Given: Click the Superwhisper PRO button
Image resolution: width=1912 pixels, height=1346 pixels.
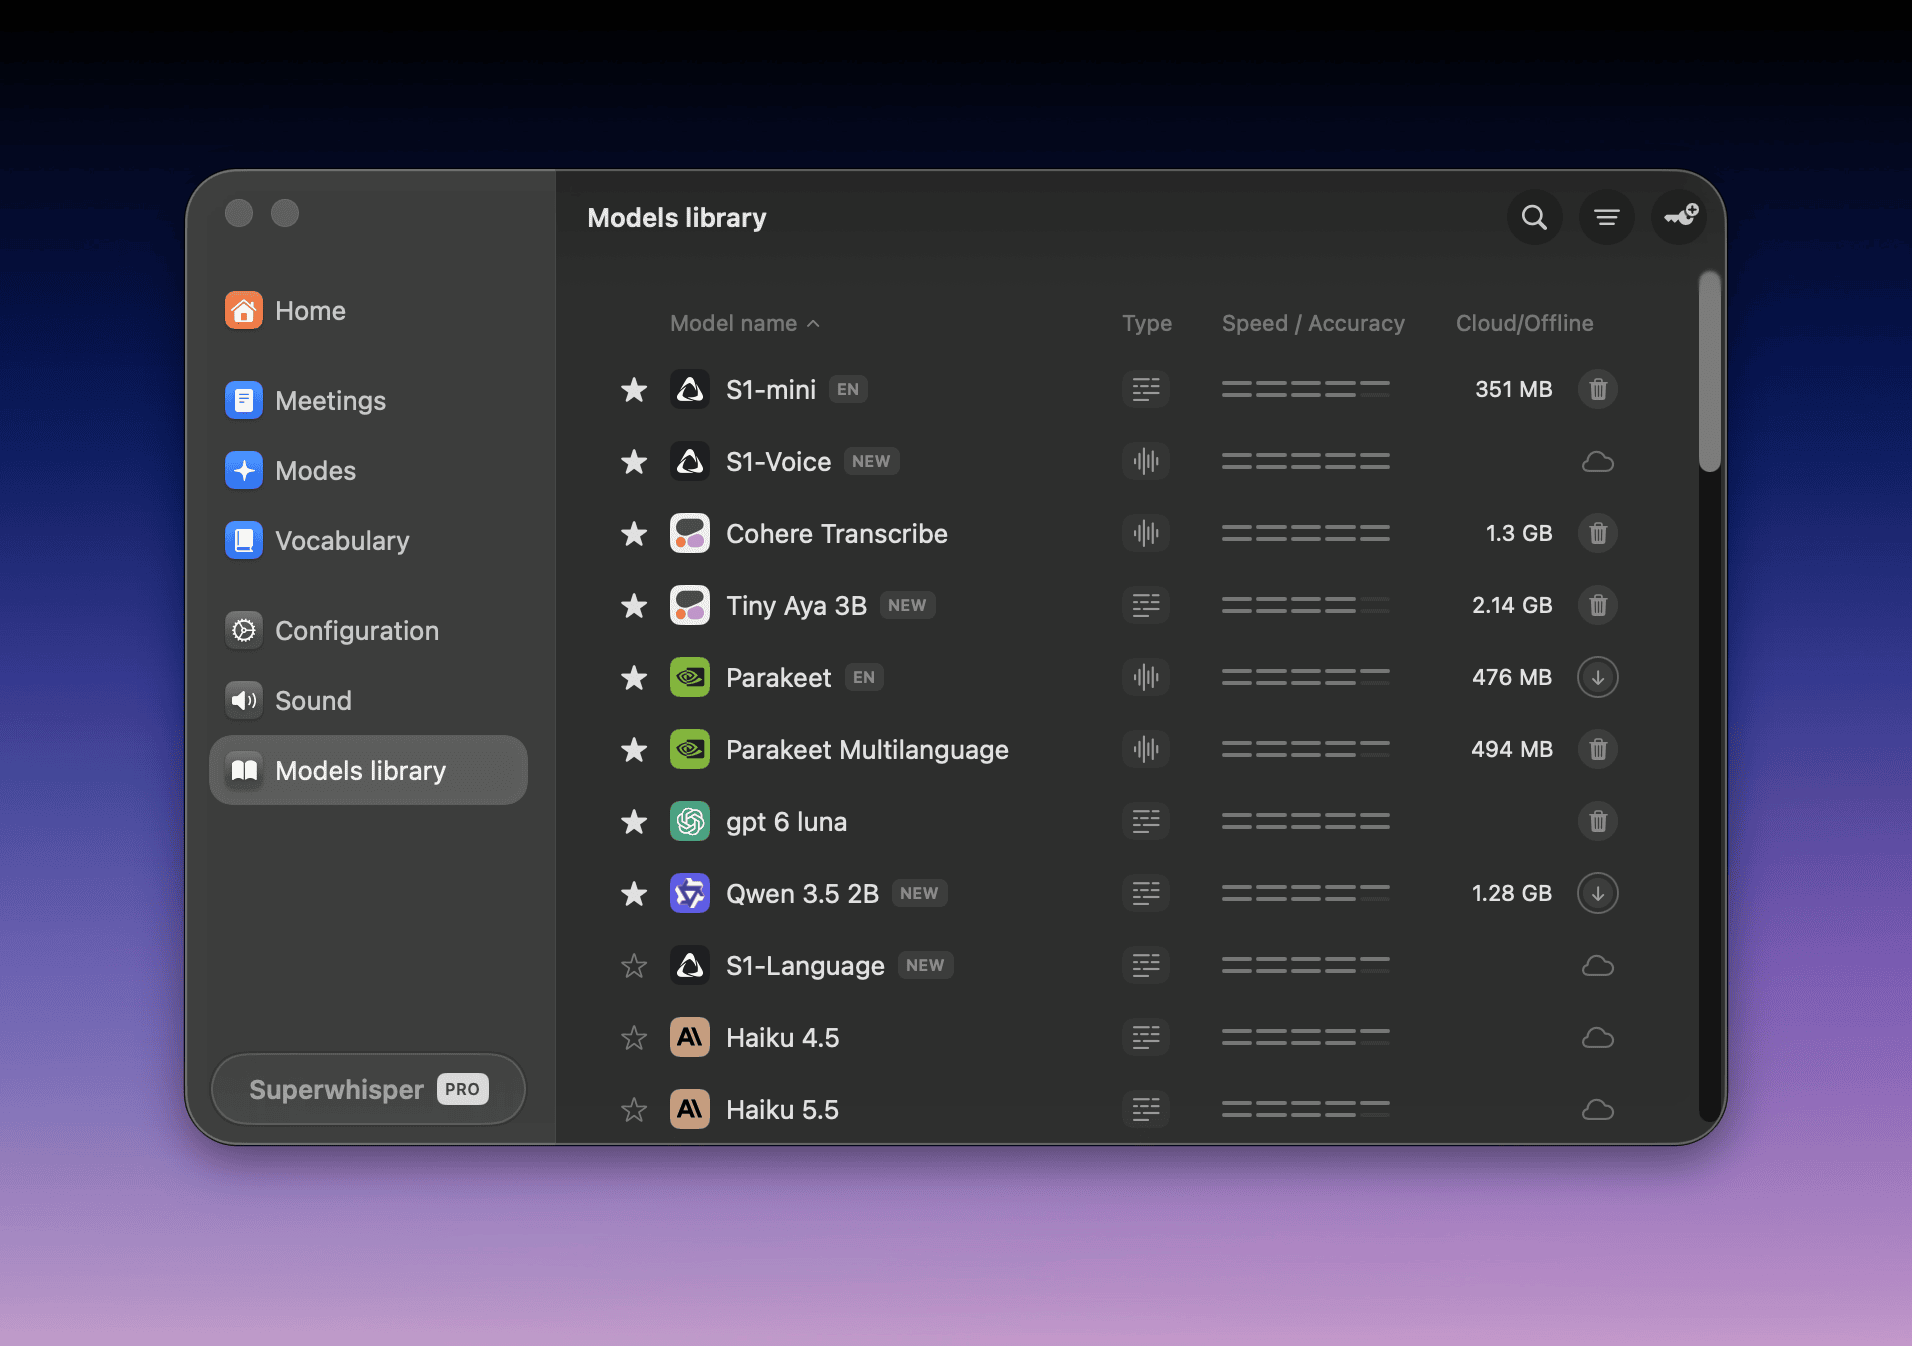Looking at the screenshot, I should 368,1089.
